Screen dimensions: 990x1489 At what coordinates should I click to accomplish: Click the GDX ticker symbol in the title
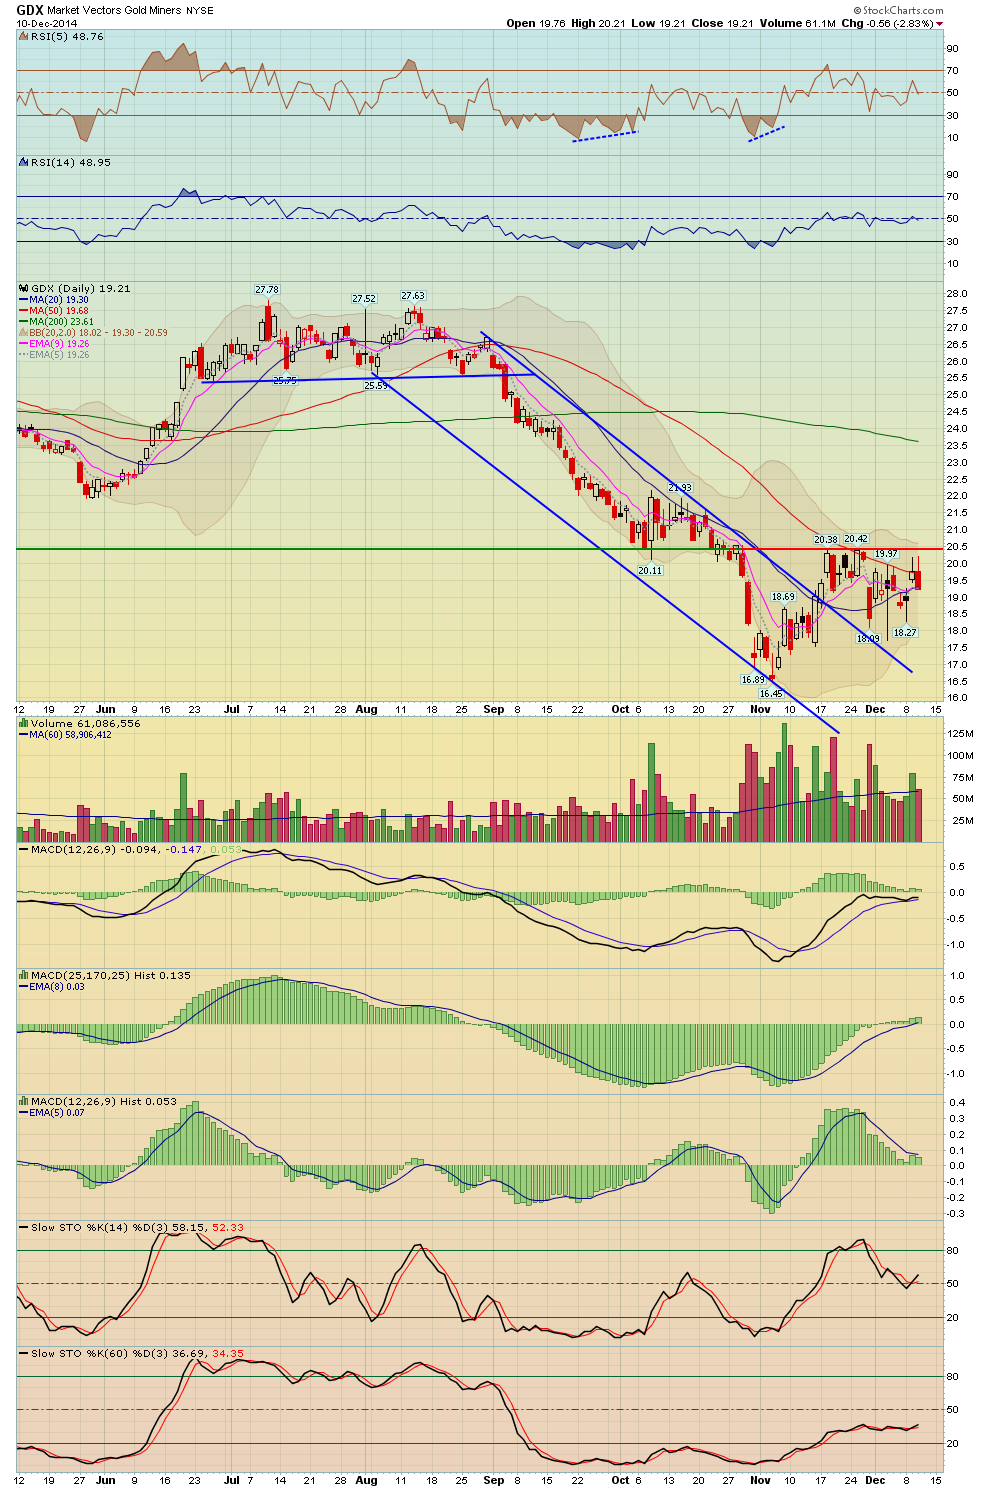29,10
